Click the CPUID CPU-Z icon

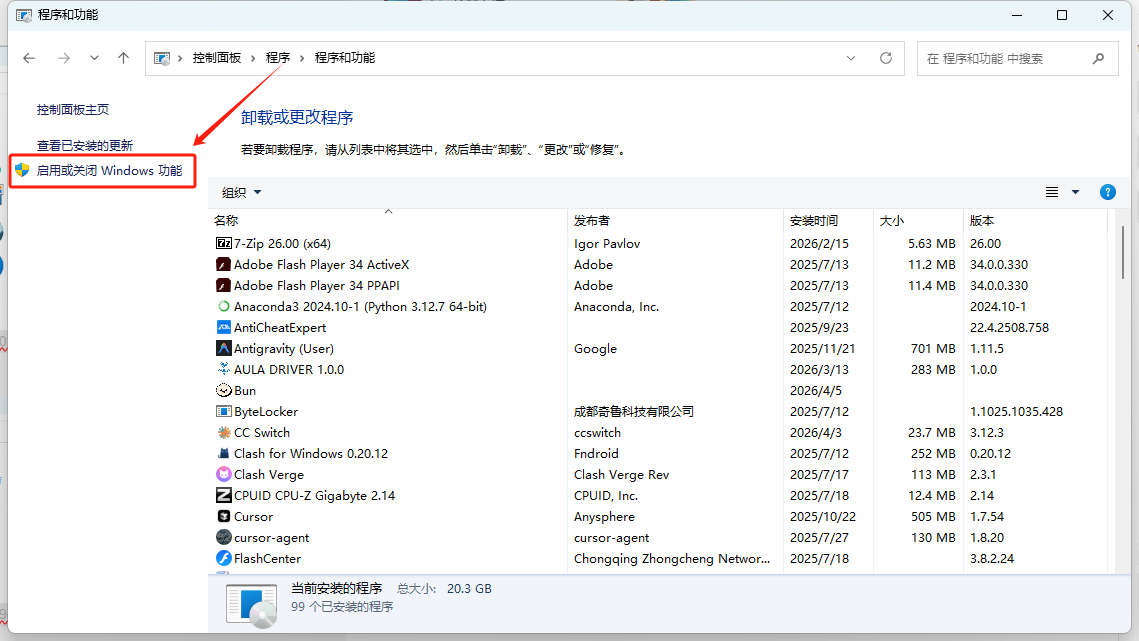click(224, 496)
